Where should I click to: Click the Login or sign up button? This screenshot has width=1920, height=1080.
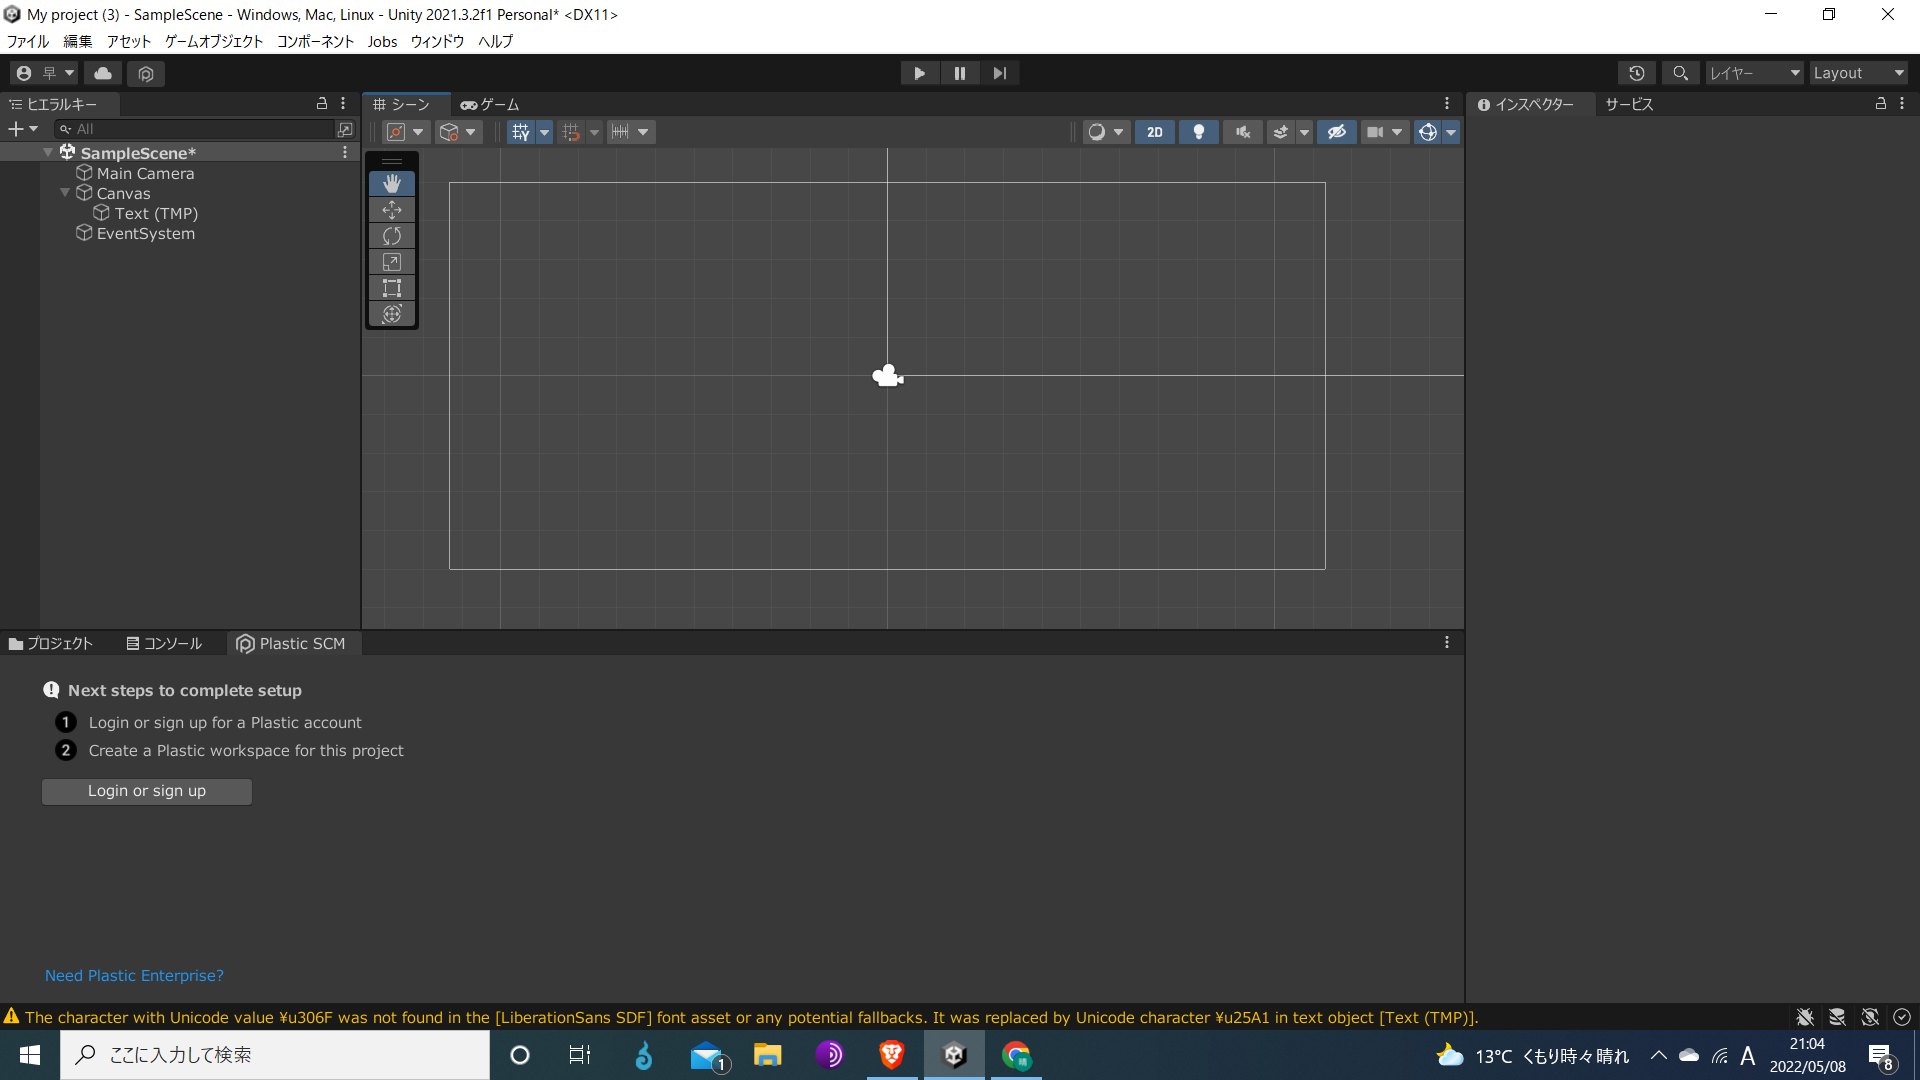[x=147, y=791]
